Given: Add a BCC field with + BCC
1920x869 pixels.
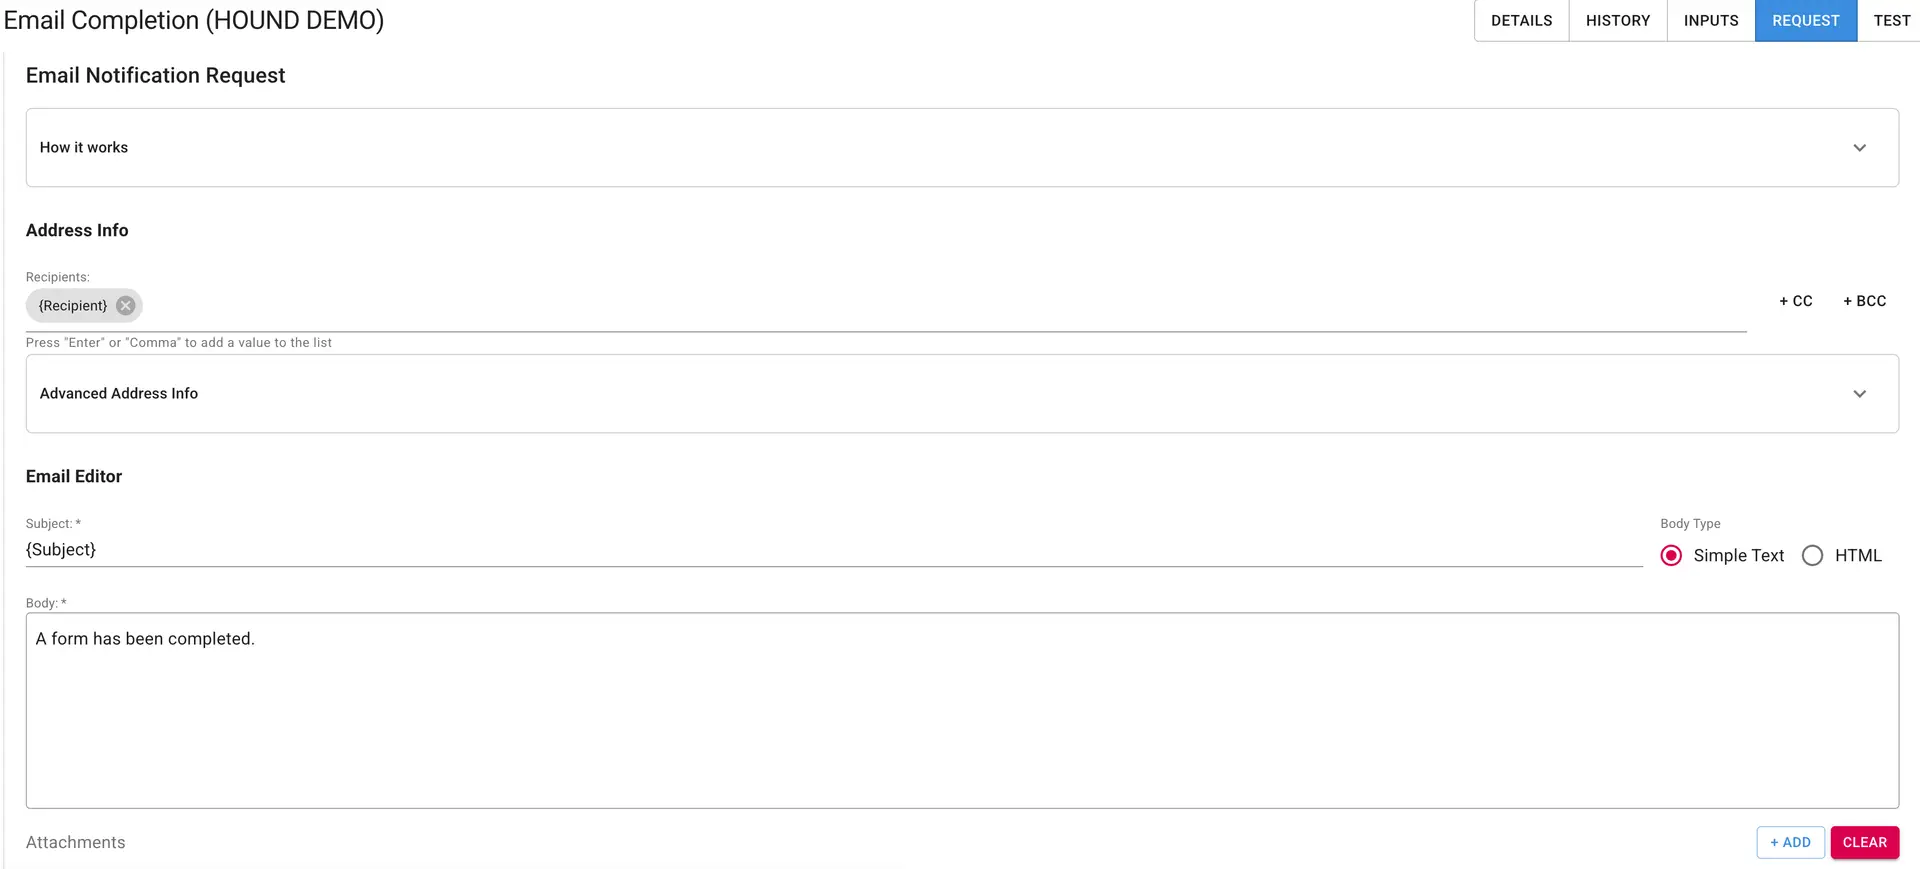Looking at the screenshot, I should 1864,301.
